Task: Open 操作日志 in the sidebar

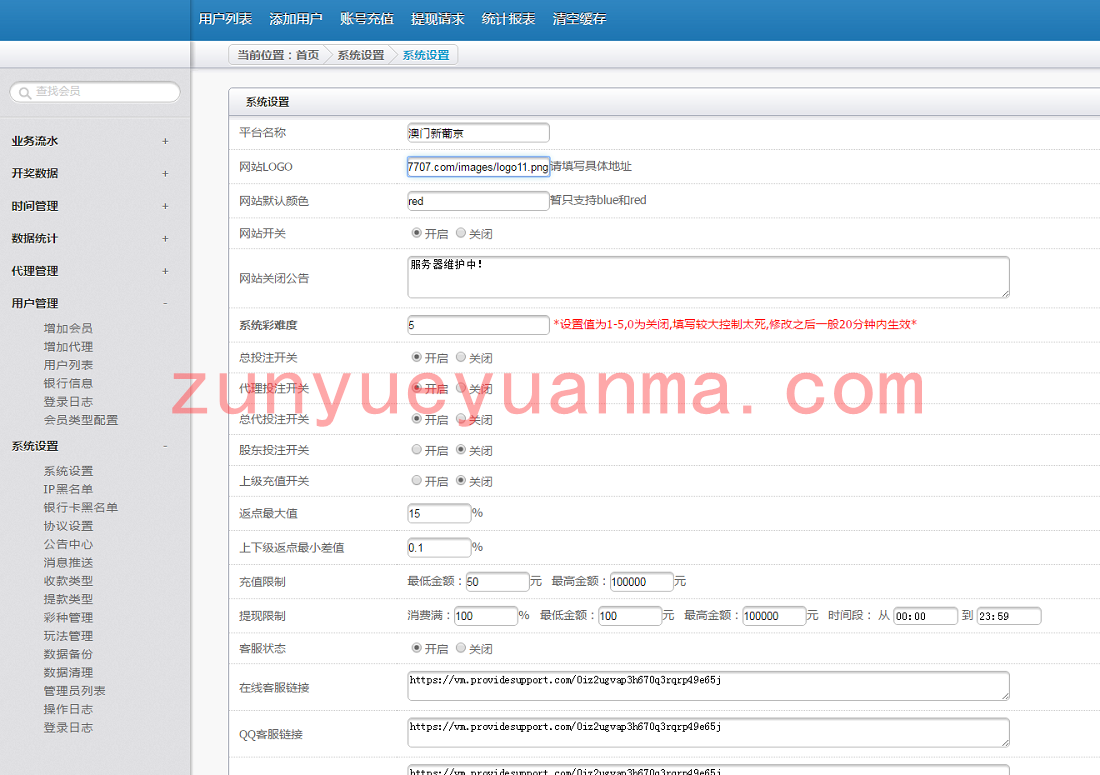Action: (68, 709)
